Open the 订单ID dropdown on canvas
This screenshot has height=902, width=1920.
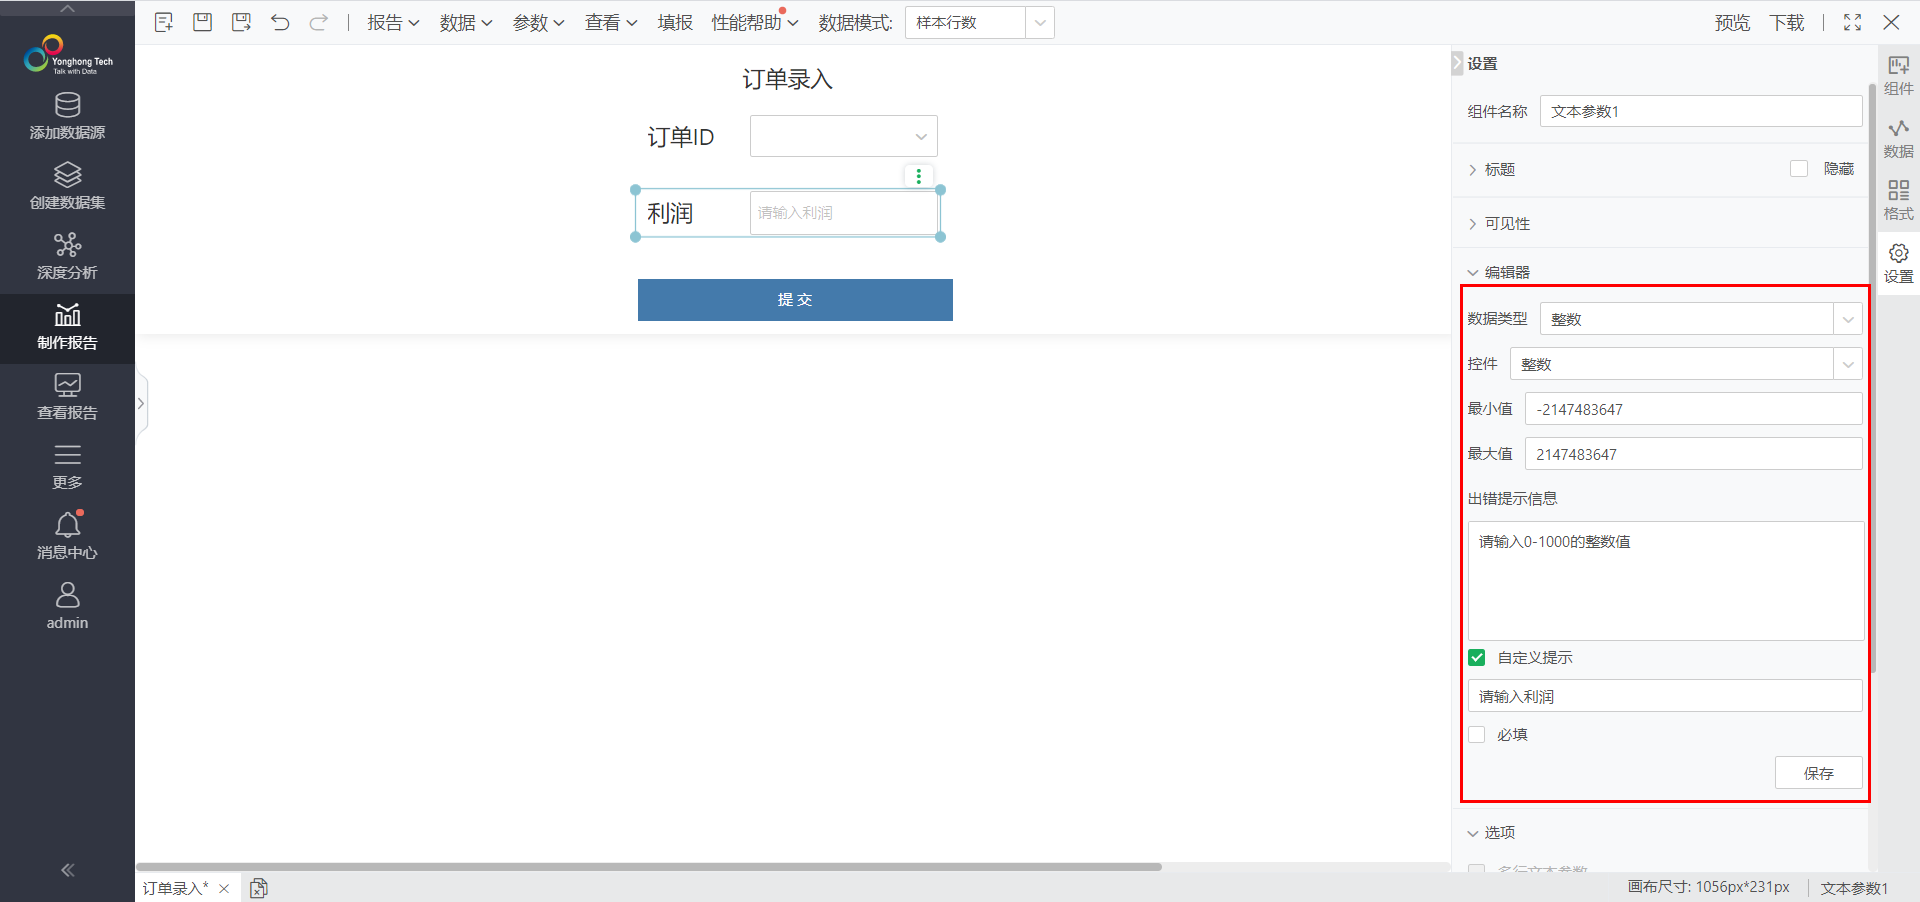(x=843, y=136)
